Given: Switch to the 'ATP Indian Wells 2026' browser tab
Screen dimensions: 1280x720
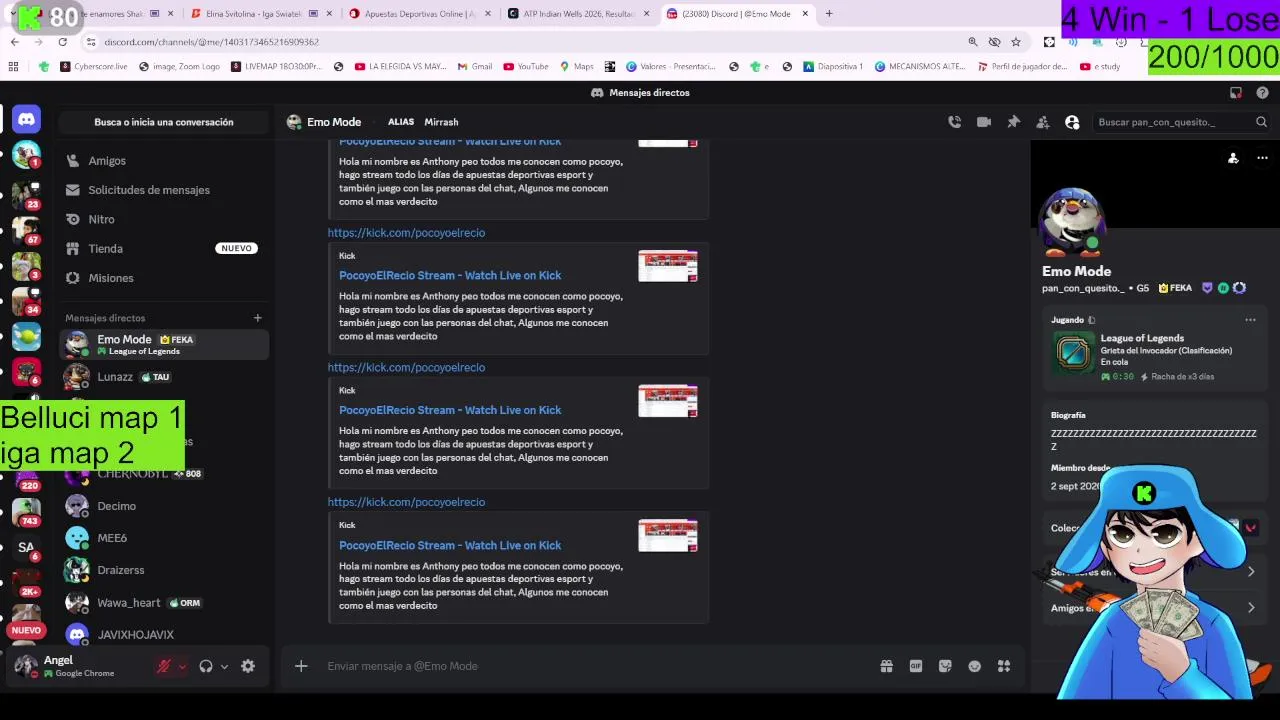Looking at the screenshot, I should tap(578, 14).
